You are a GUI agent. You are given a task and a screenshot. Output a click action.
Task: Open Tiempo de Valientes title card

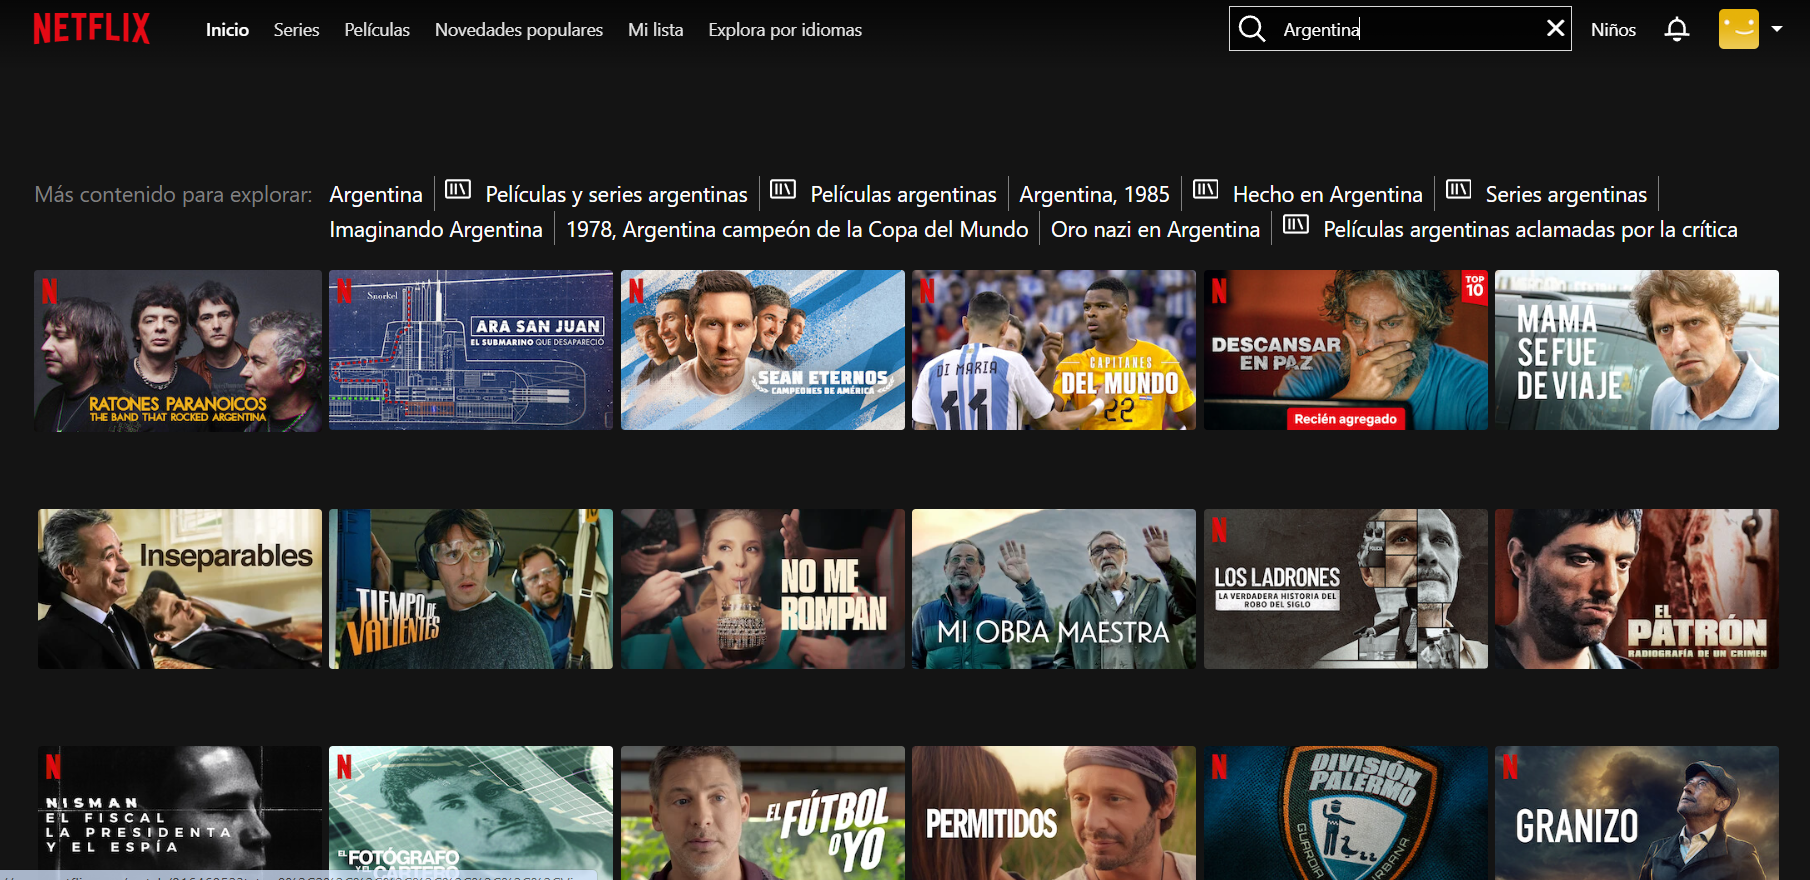coord(471,589)
